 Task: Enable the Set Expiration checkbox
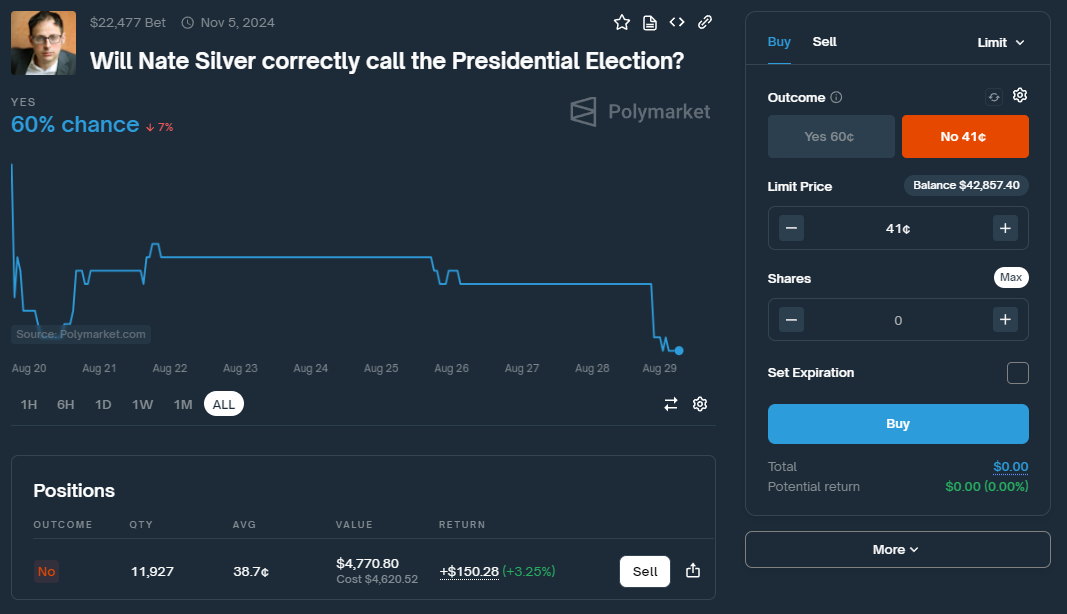pos(1017,373)
